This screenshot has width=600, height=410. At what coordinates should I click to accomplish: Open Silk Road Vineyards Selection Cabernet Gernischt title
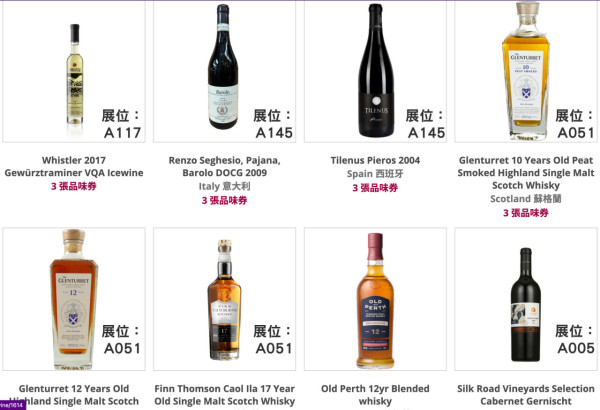coord(526,395)
